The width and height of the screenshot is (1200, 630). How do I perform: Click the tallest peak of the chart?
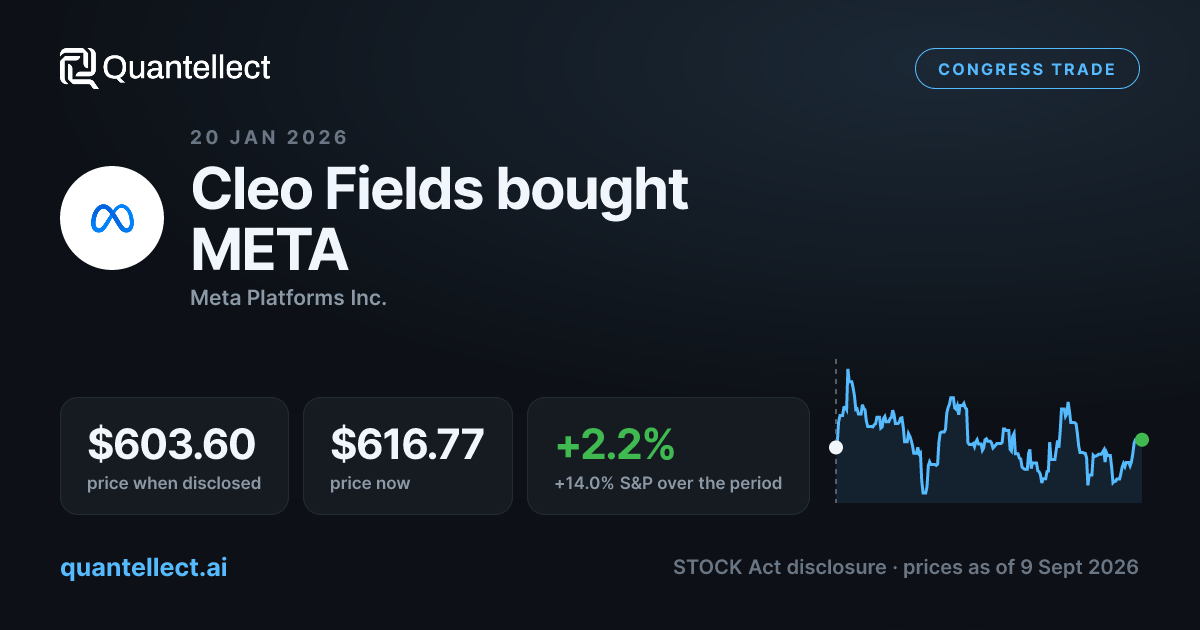pos(848,372)
